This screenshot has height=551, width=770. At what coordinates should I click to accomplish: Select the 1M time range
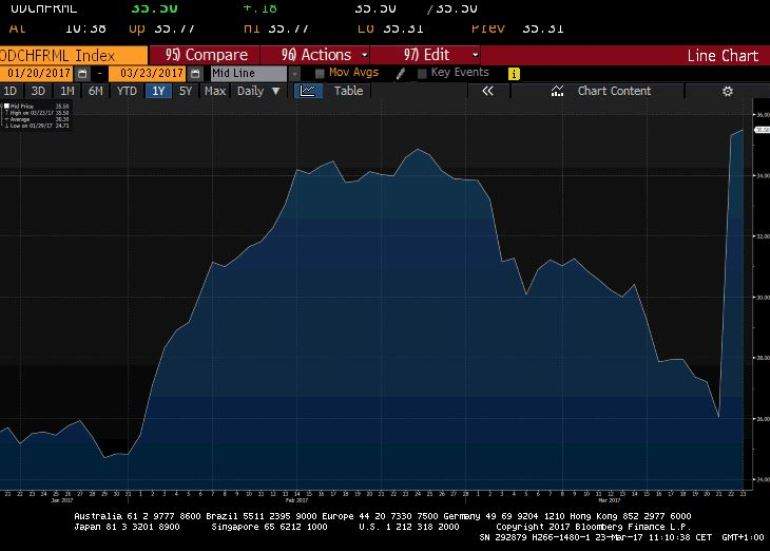click(67, 91)
